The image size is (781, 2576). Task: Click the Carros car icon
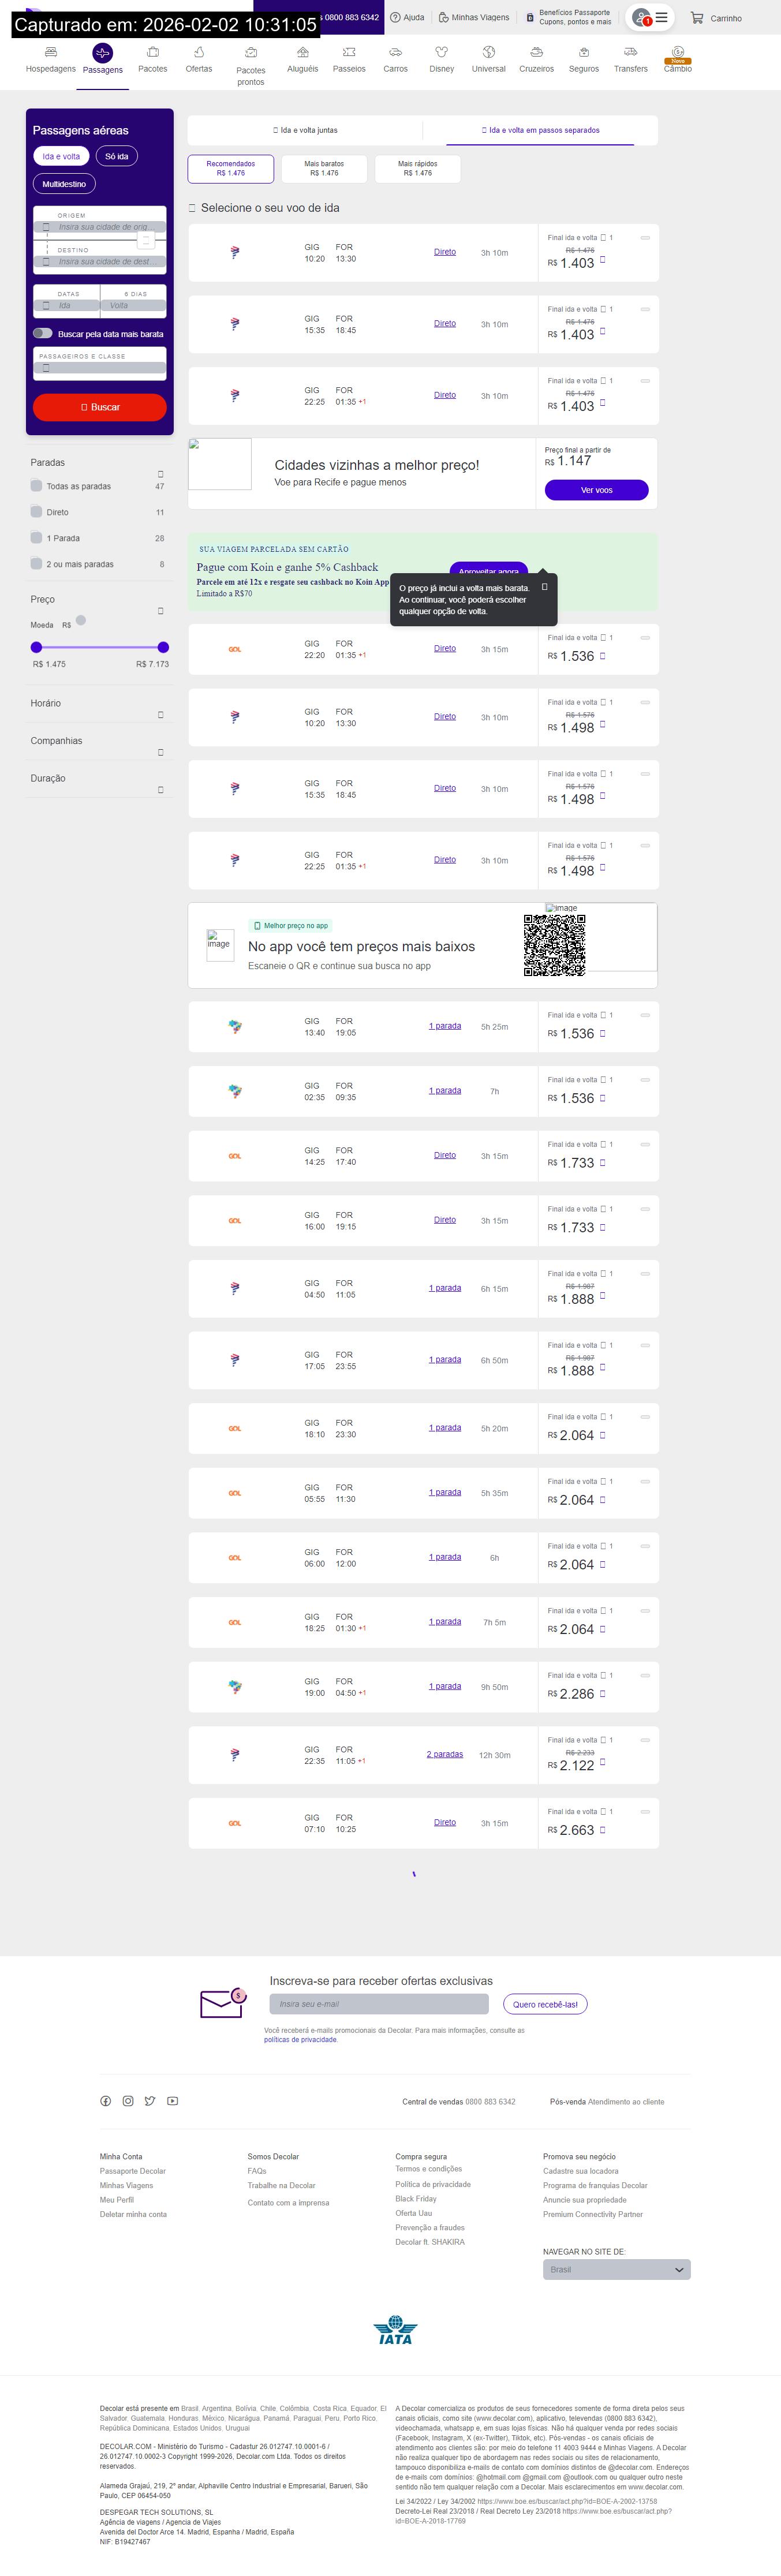[x=395, y=52]
